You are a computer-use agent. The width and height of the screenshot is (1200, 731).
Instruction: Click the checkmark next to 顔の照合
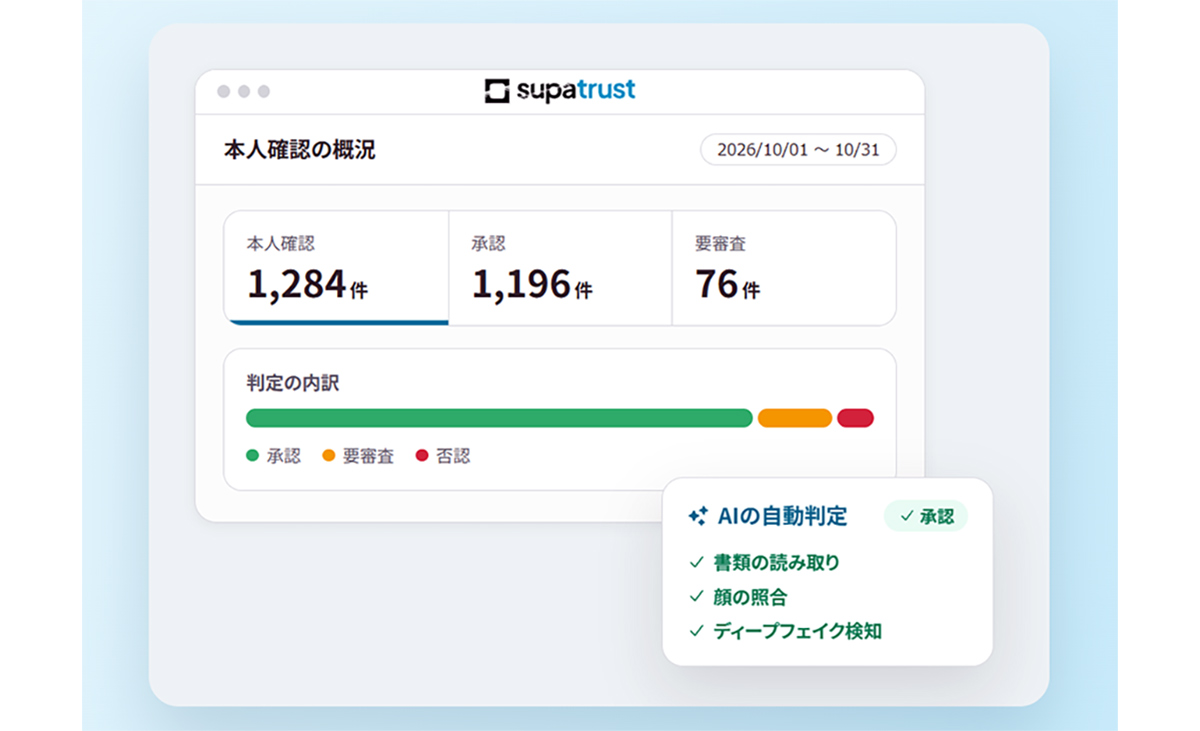click(x=696, y=597)
